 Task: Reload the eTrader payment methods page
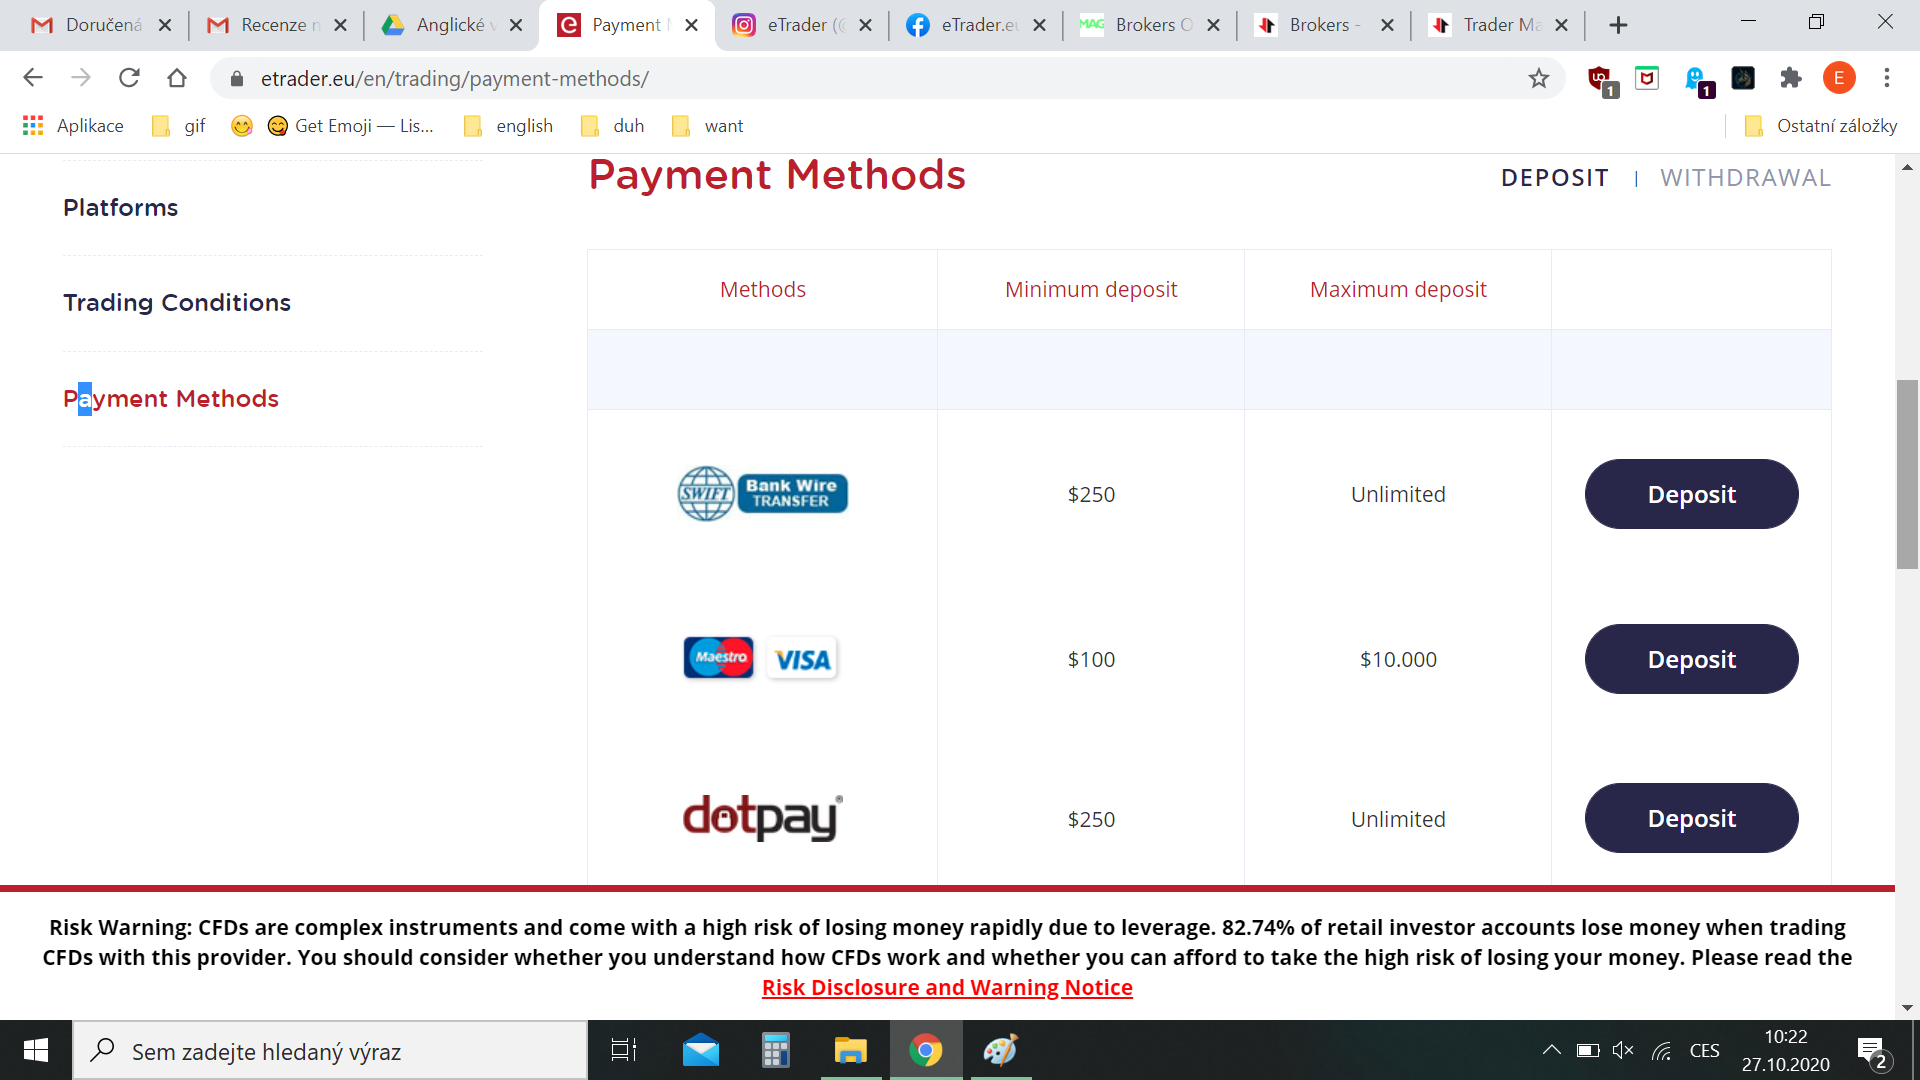tap(129, 78)
